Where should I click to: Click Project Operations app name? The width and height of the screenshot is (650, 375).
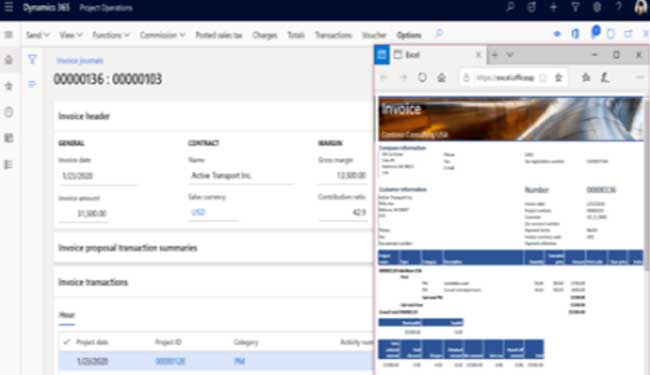106,7
